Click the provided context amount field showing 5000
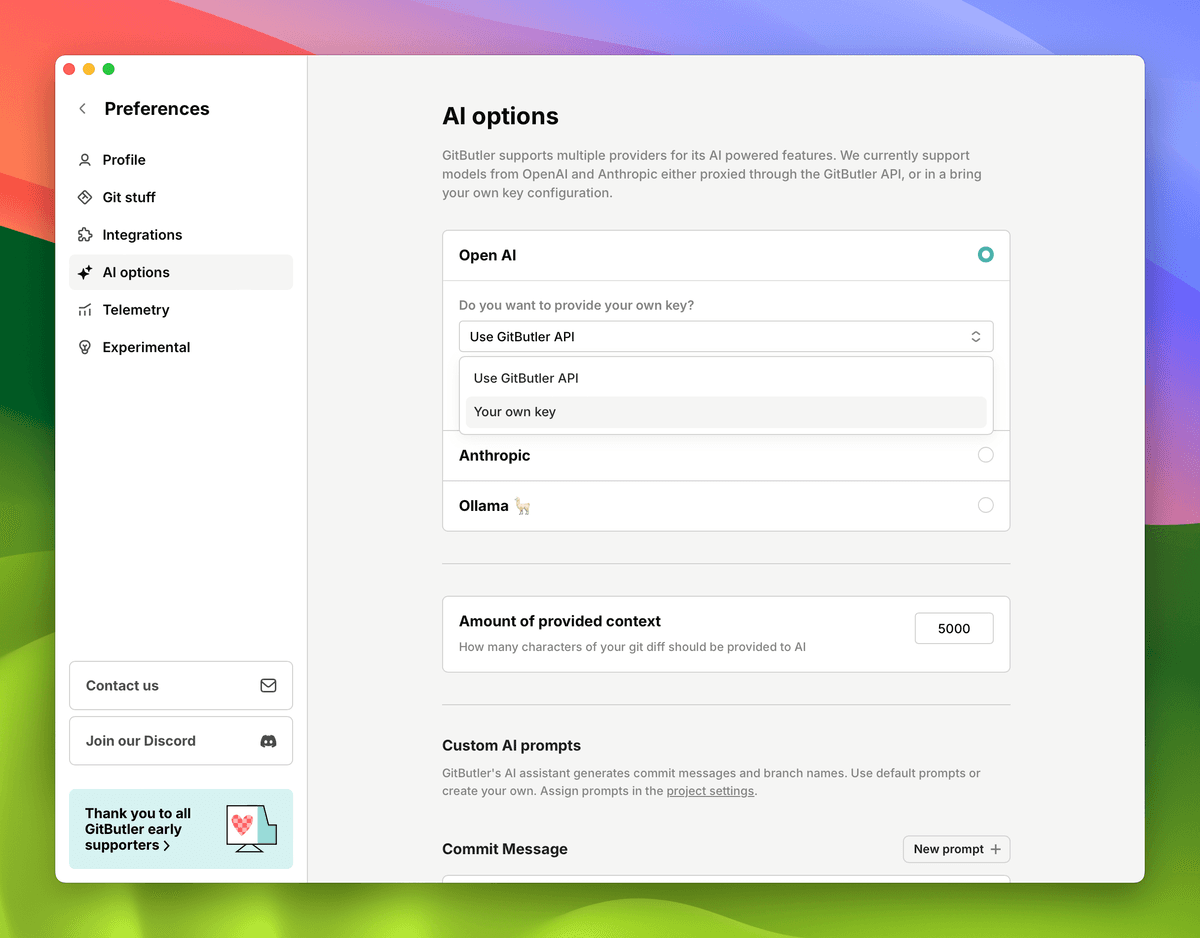This screenshot has width=1200, height=938. pos(953,628)
